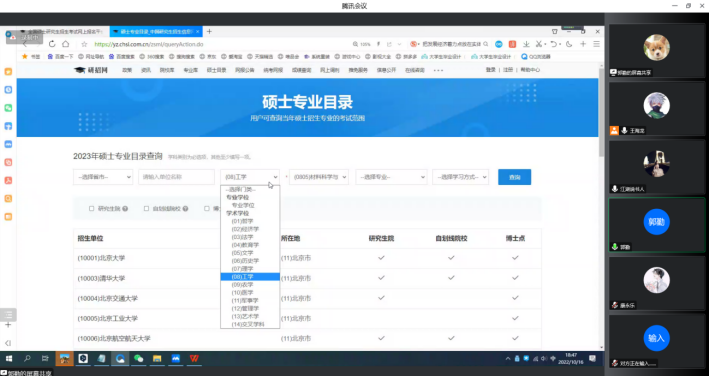Open 院校库 in the site navigation
Screen dimensions: 709x376
click(x=167, y=70)
